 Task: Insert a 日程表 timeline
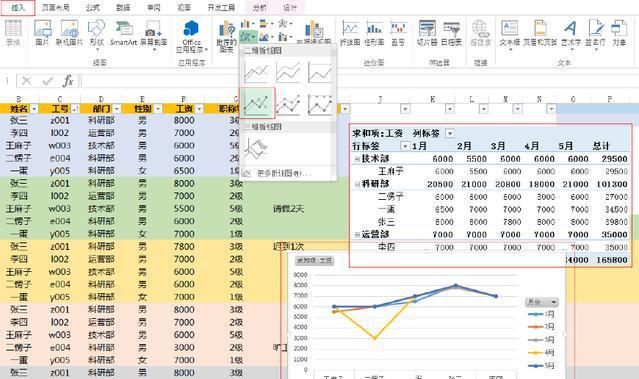(452, 33)
